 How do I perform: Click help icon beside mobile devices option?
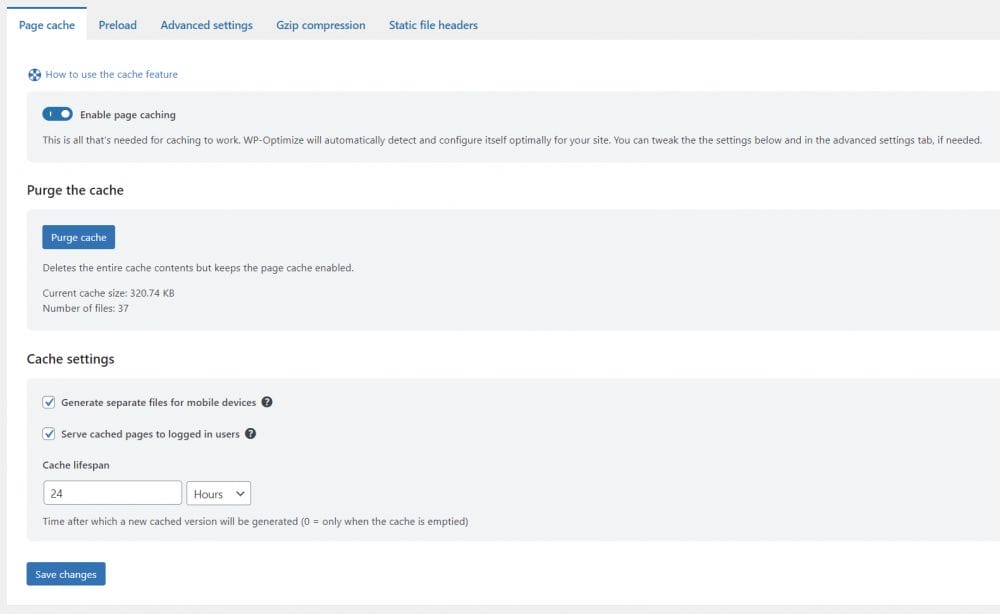click(x=267, y=402)
